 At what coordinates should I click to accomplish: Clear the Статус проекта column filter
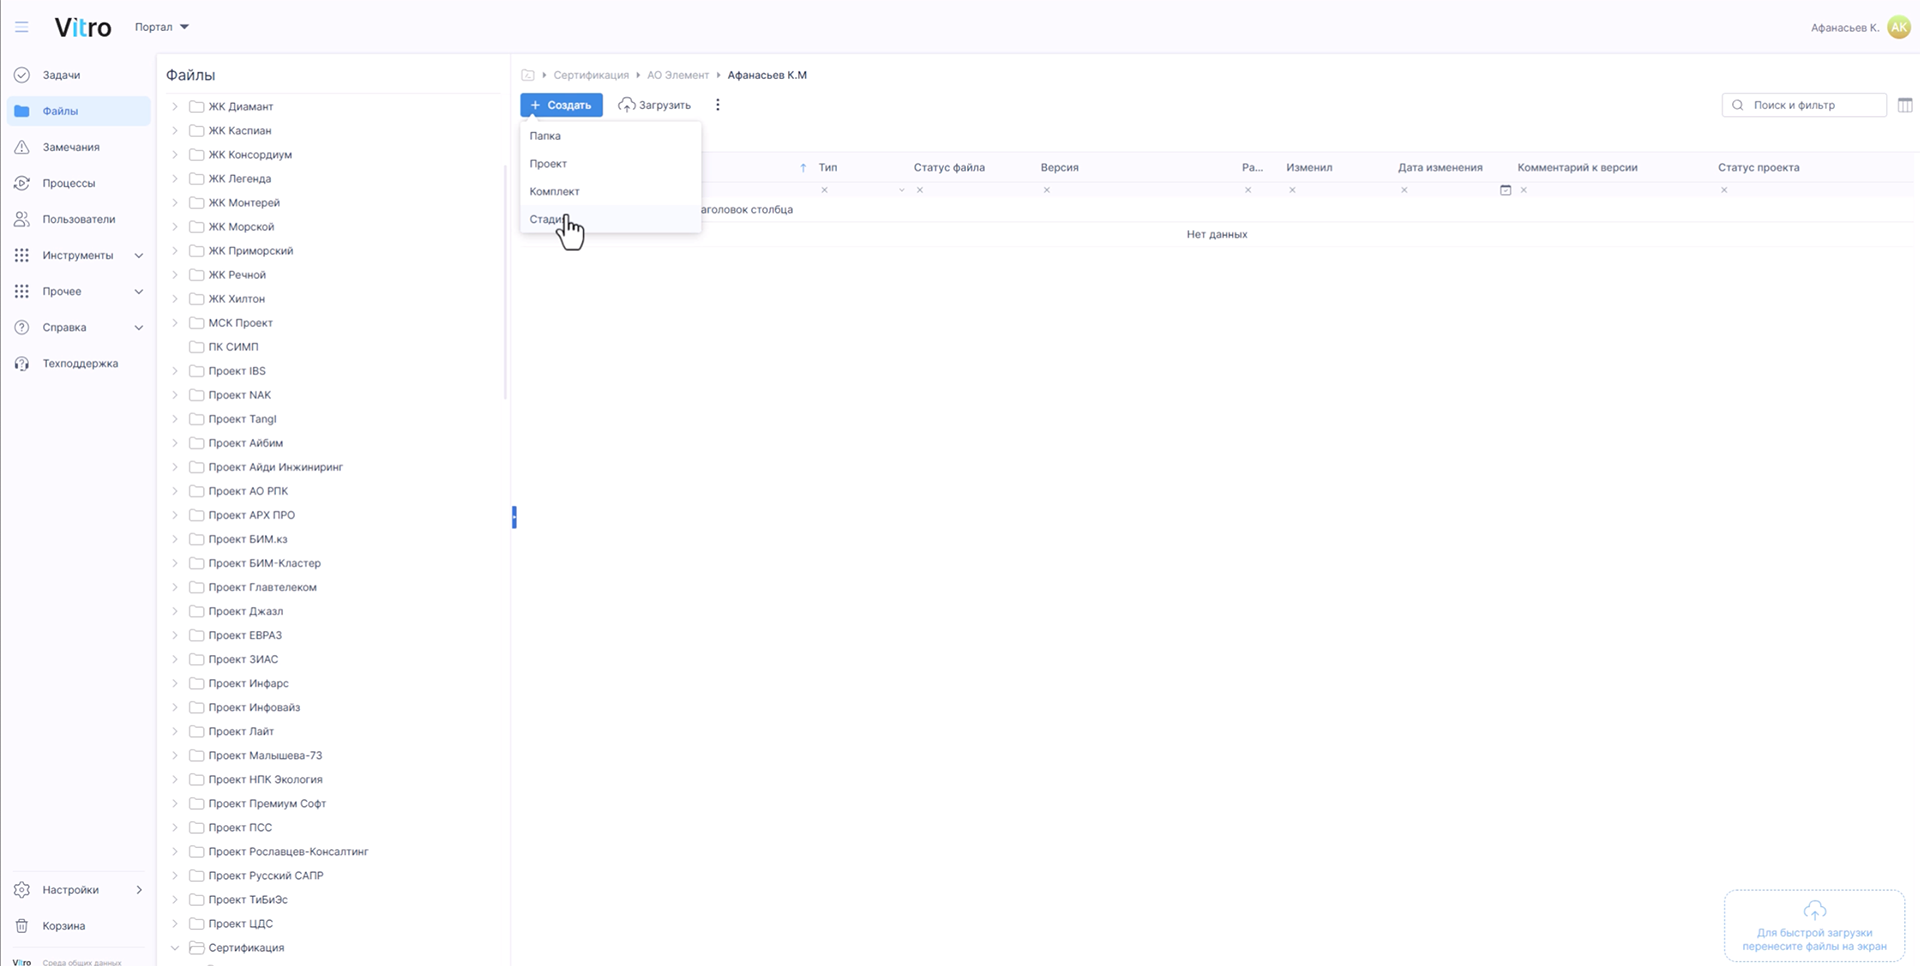pos(1724,190)
